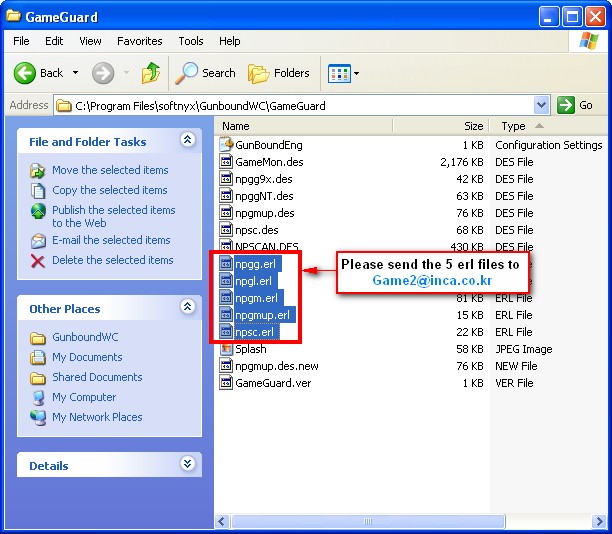Click Move the selected items

(110, 170)
